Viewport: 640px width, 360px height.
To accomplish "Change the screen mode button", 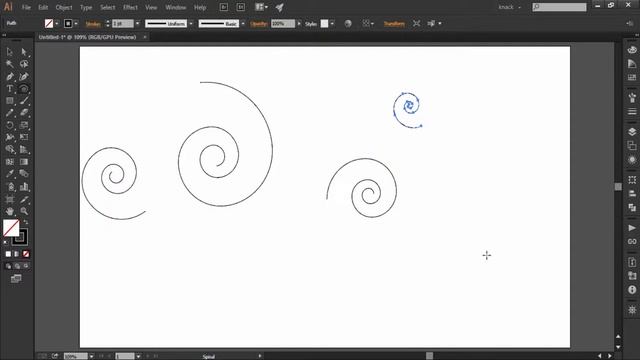I will pos(16,279).
